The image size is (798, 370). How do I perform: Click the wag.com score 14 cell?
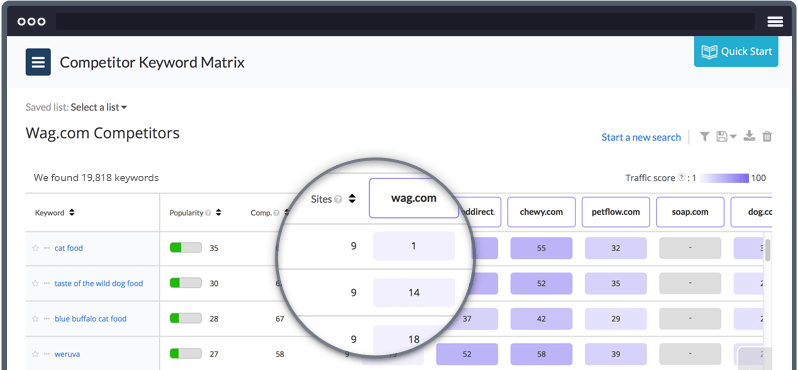click(x=414, y=293)
